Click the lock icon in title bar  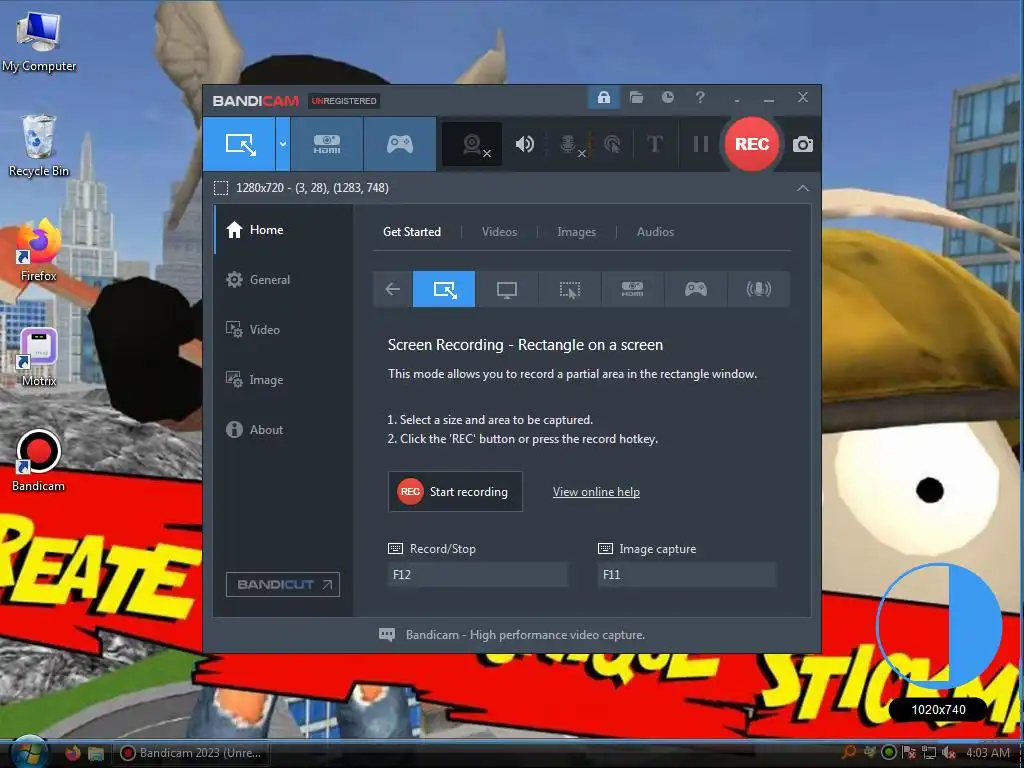(604, 98)
